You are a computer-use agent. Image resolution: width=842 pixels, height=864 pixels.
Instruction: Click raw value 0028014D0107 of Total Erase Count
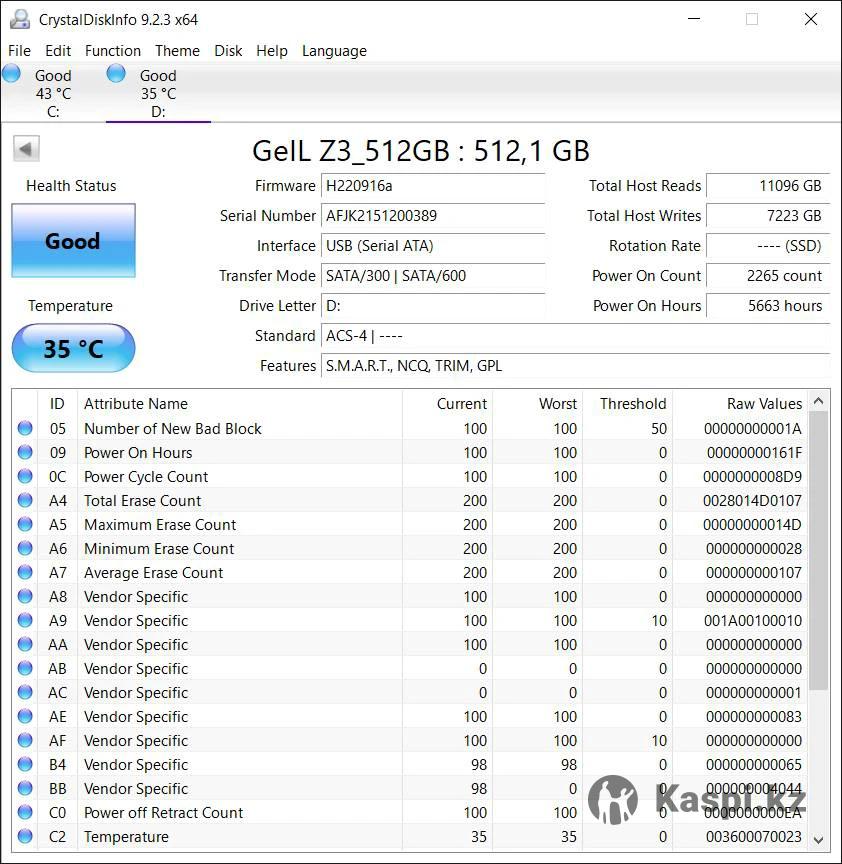752,500
